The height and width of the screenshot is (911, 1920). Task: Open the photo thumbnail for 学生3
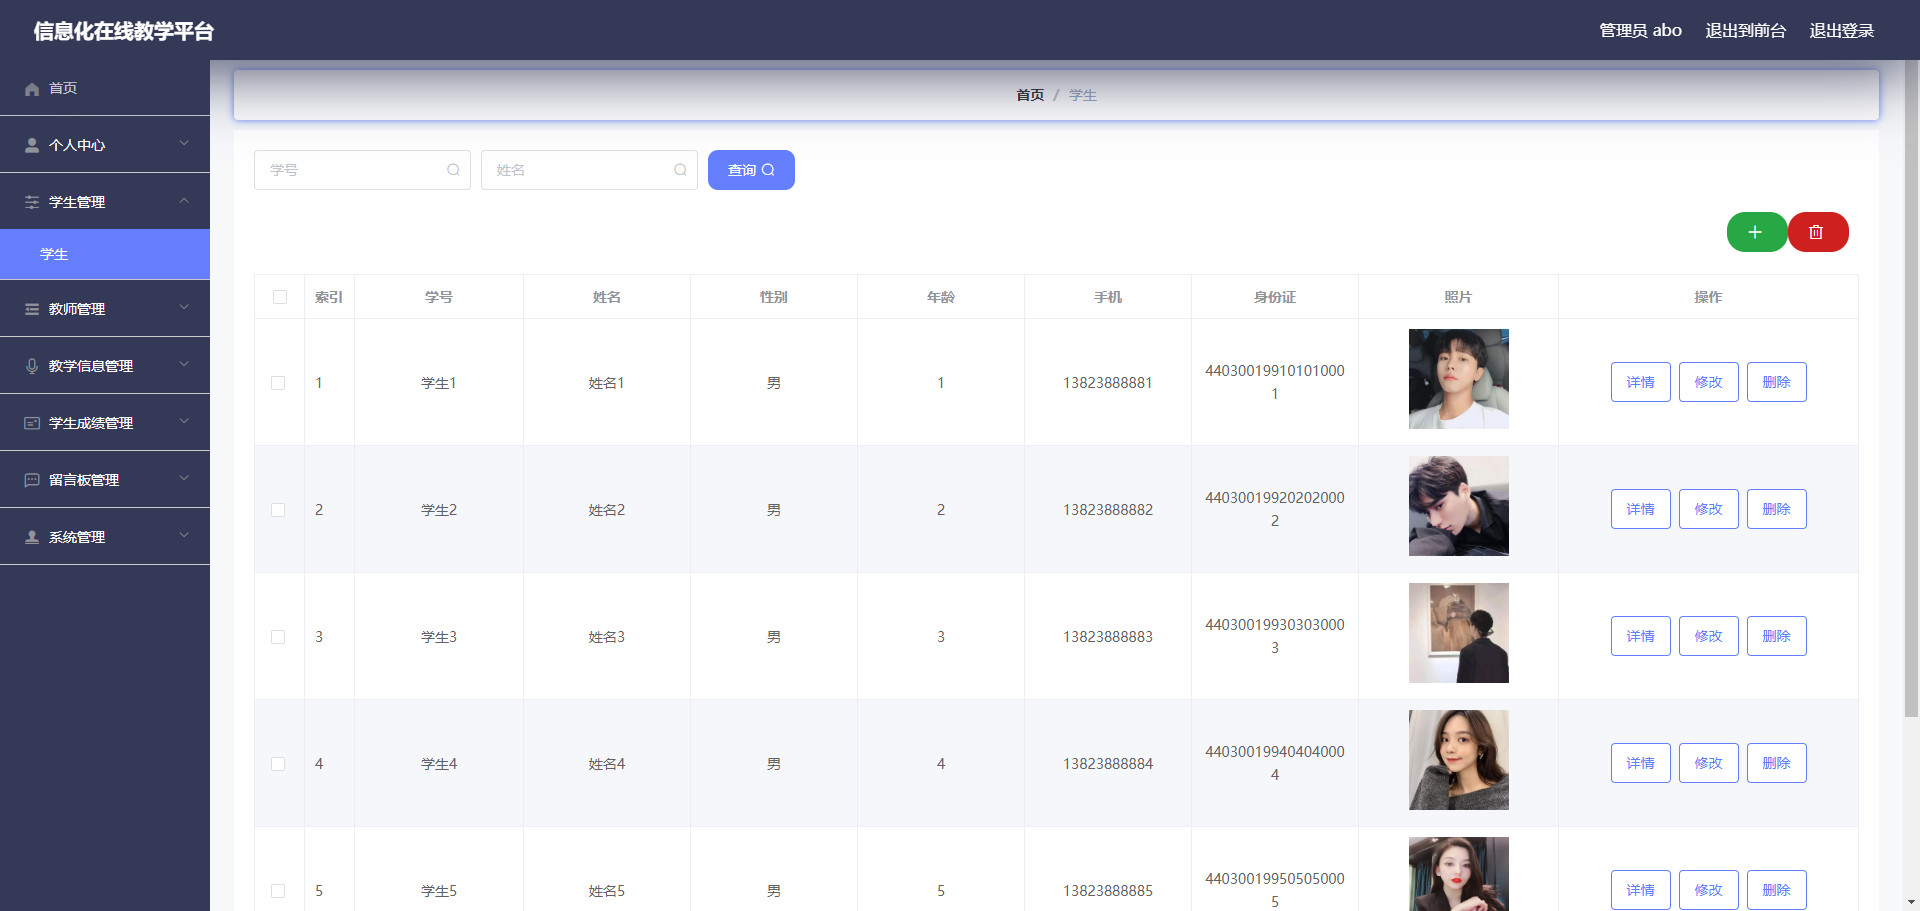[x=1458, y=633]
